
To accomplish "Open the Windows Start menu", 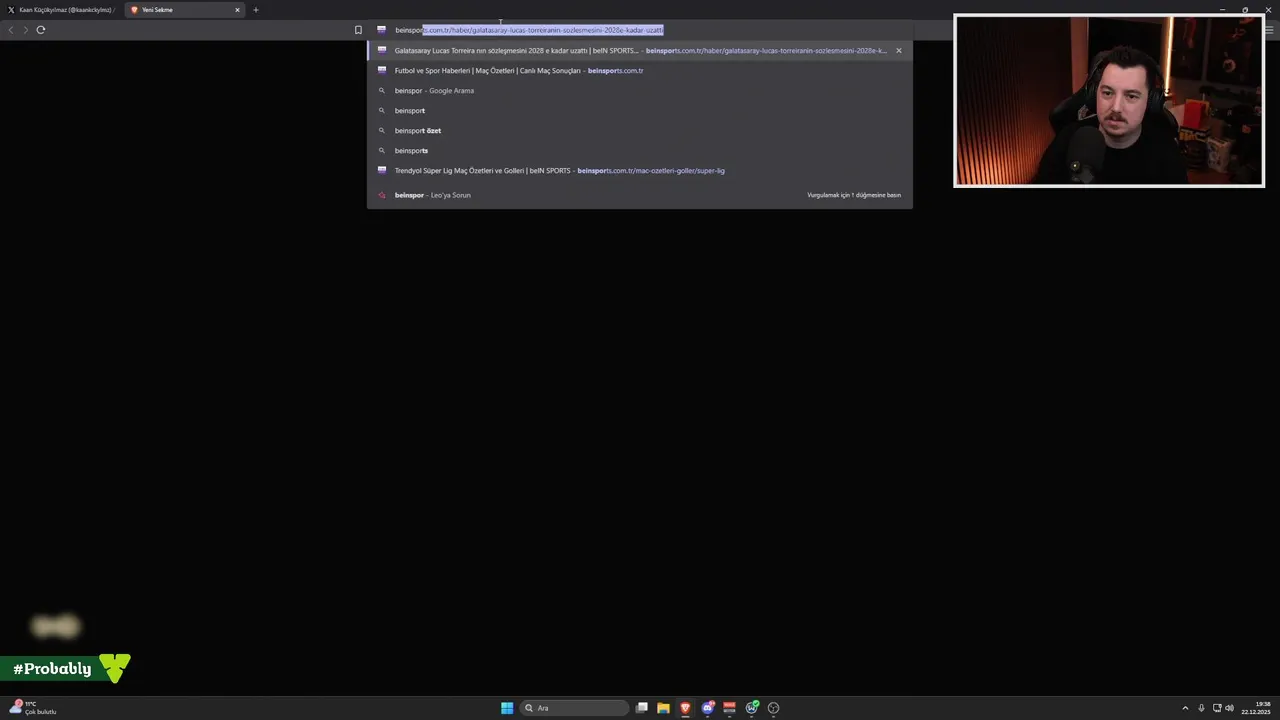I will tap(507, 708).
